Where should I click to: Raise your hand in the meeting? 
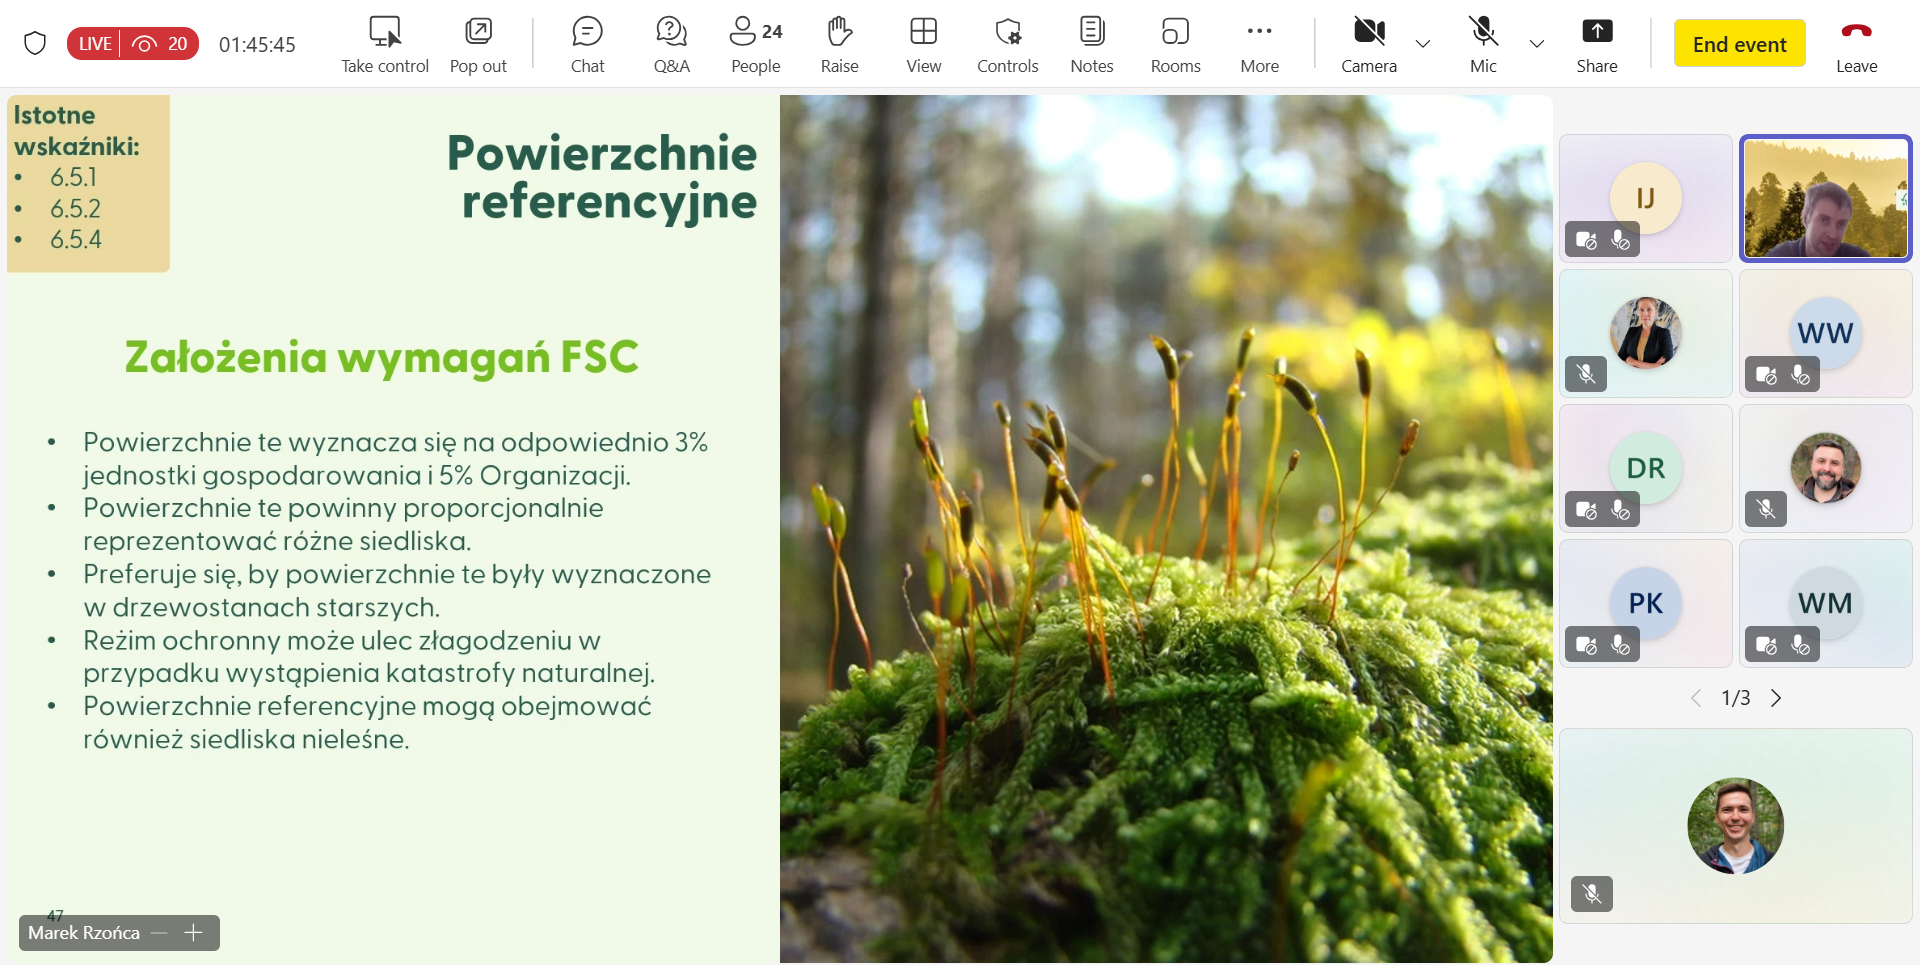[839, 44]
